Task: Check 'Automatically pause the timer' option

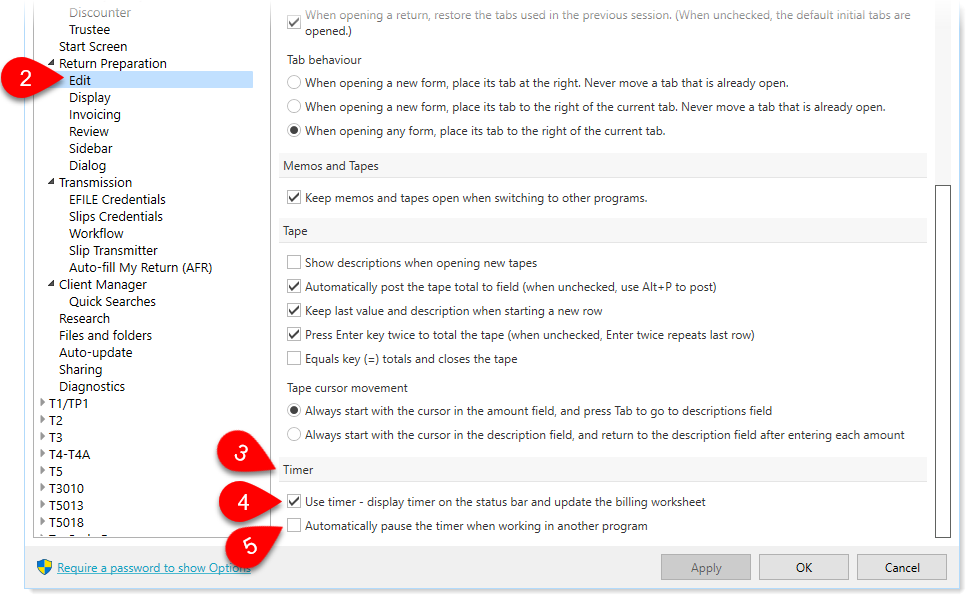Action: [x=294, y=525]
